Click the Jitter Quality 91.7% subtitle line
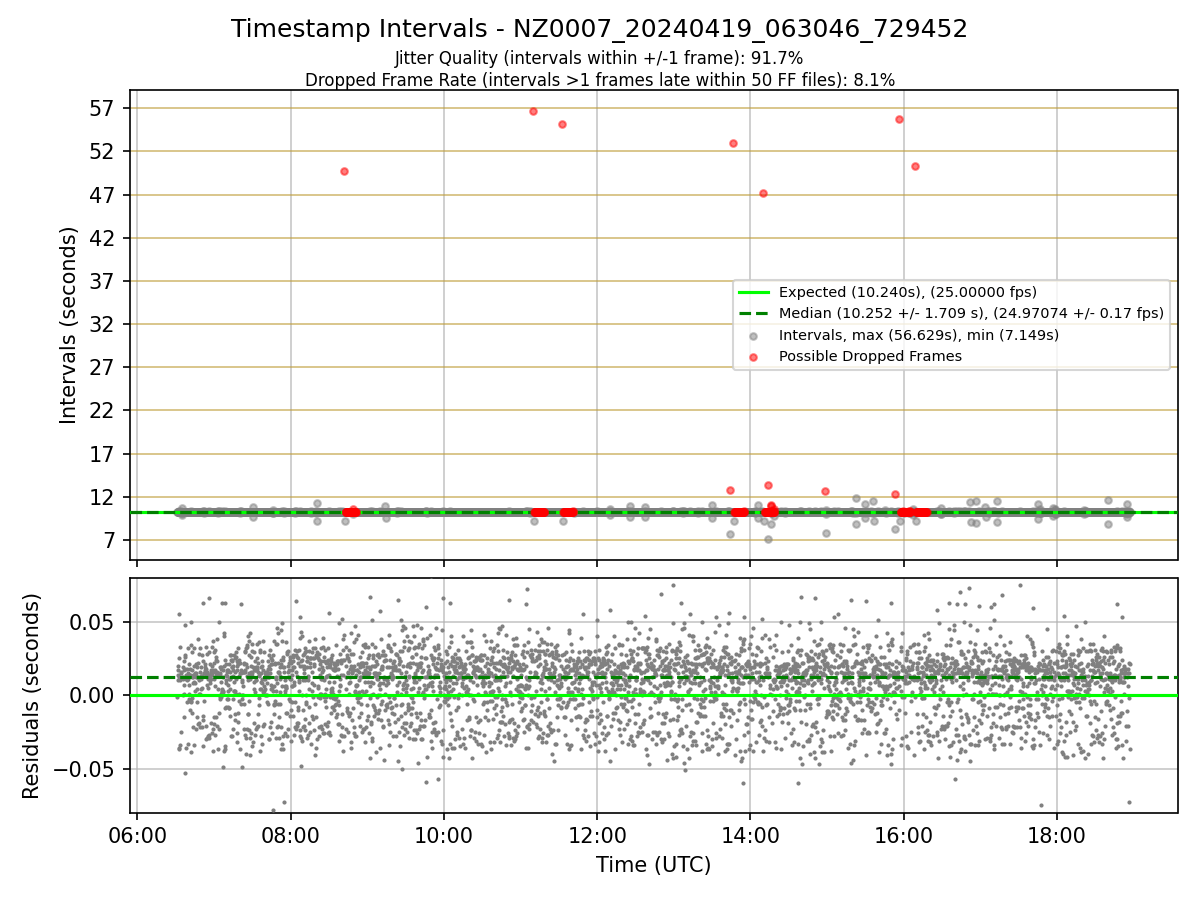The image size is (1200, 900). [x=599, y=58]
